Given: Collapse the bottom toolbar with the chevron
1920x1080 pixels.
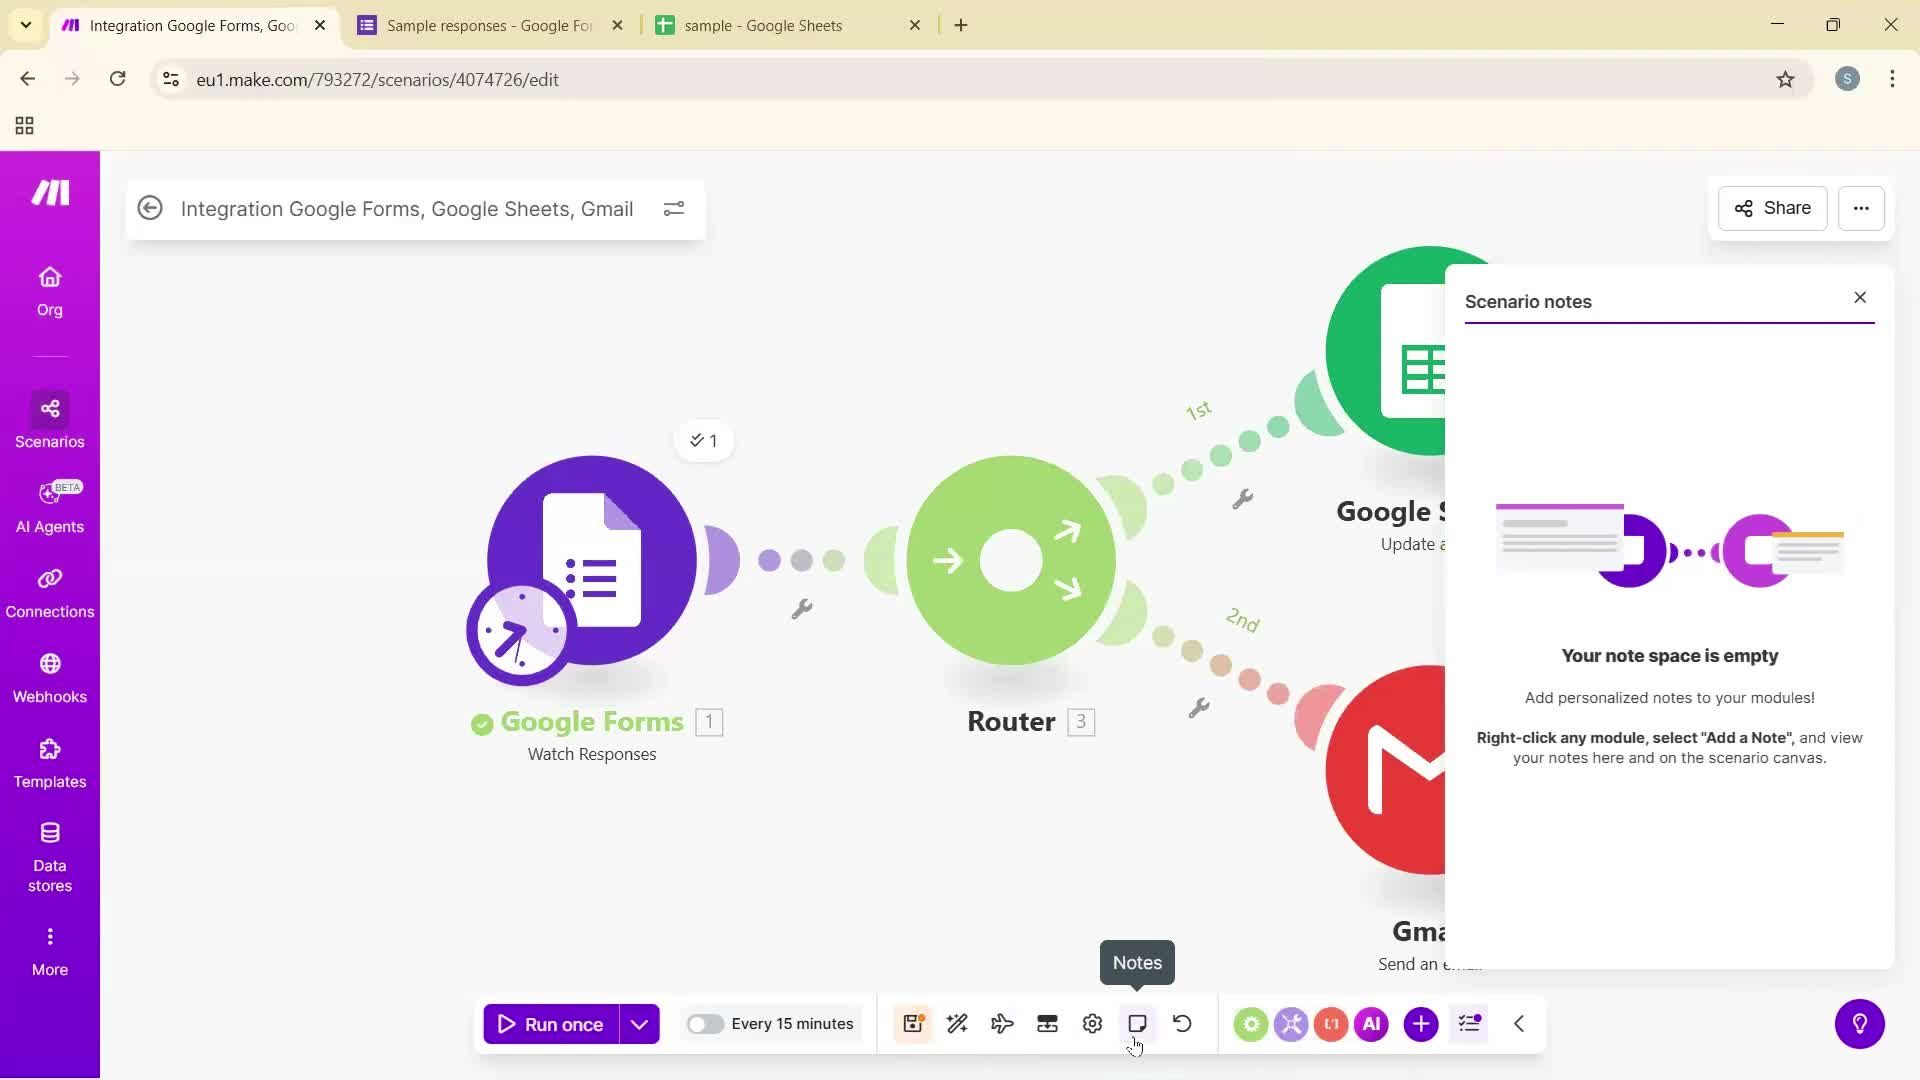Looking at the screenshot, I should click(x=1518, y=1023).
